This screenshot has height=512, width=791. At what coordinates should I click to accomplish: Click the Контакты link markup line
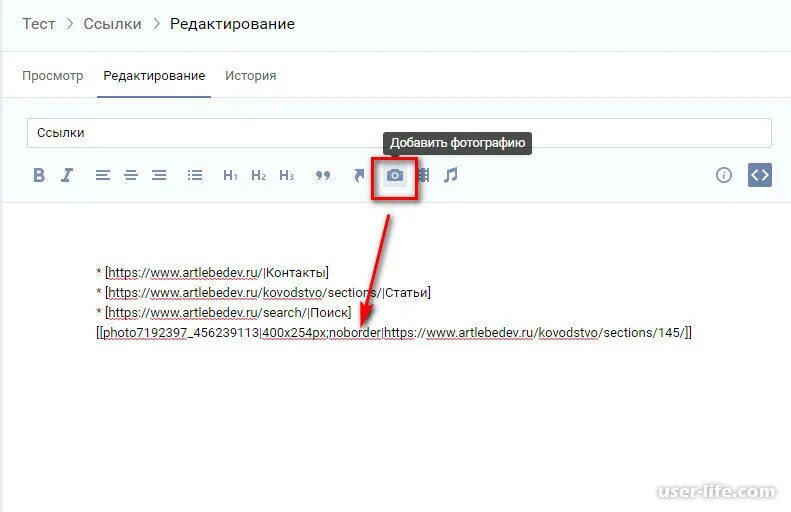(x=212, y=272)
